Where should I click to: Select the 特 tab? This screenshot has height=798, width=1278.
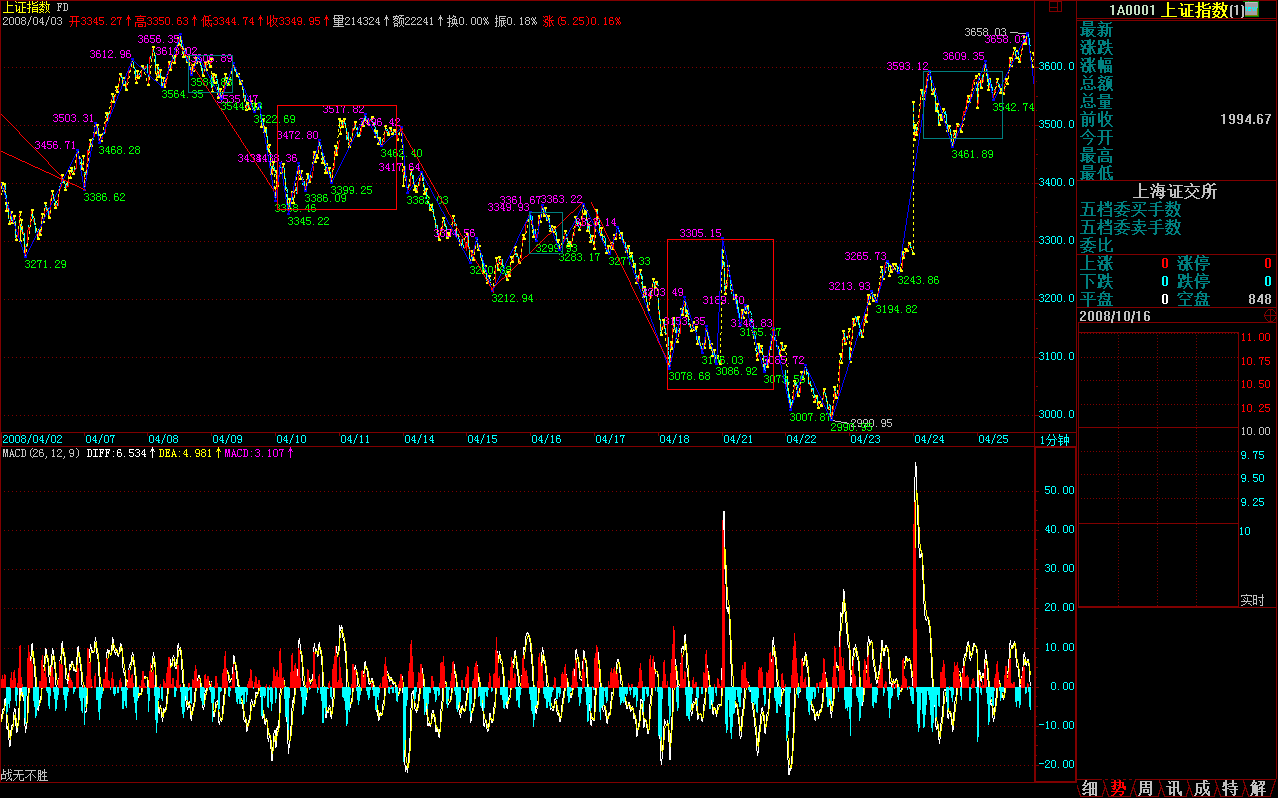click(1230, 788)
